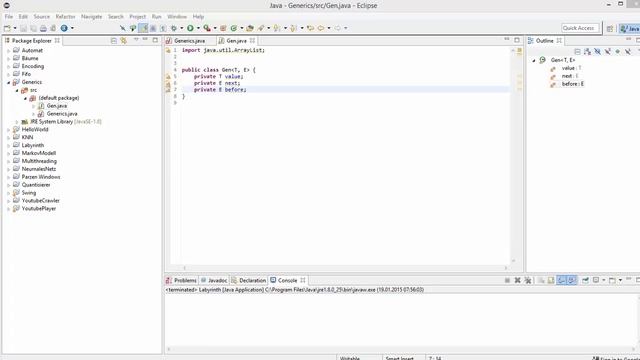This screenshot has height=360, width=640.
Task: Open the Package Explorer View Menu triangle
Action: coord(136,40)
